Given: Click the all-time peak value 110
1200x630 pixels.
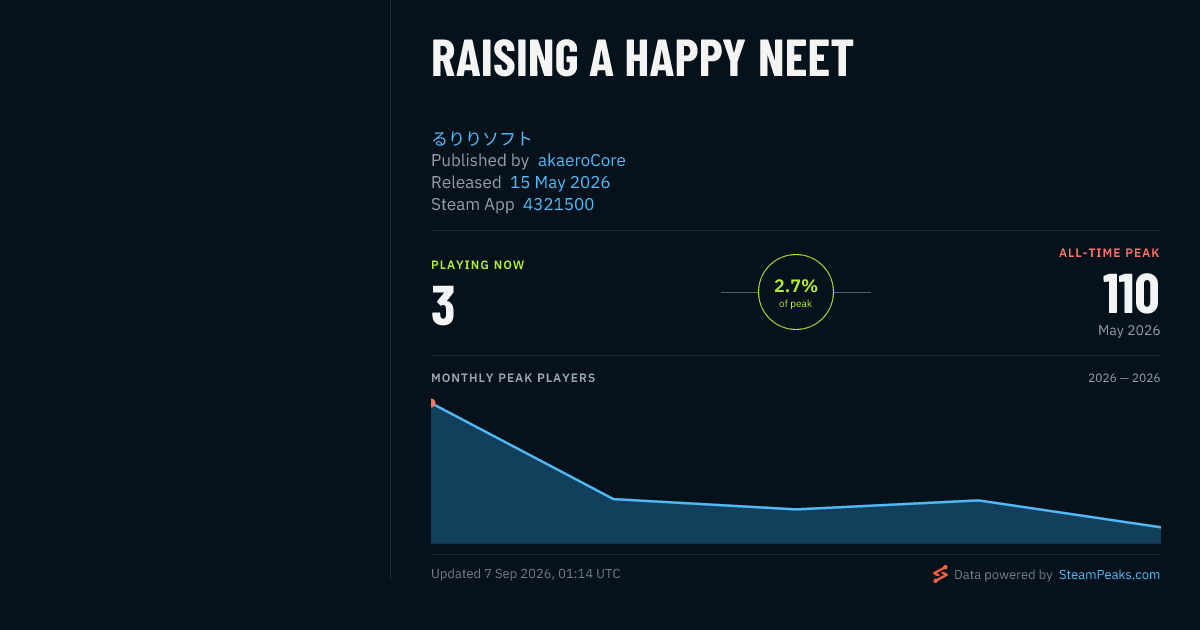Looking at the screenshot, I should [1131, 295].
